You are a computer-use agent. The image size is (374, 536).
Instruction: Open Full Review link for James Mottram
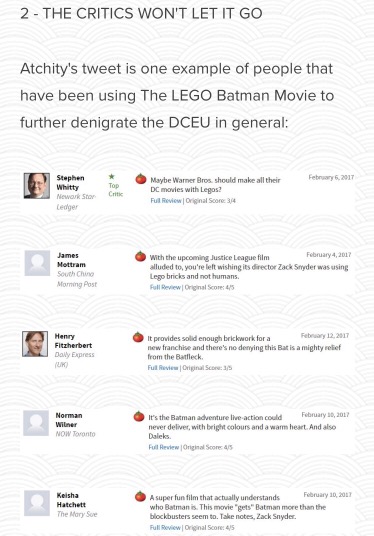coord(165,287)
